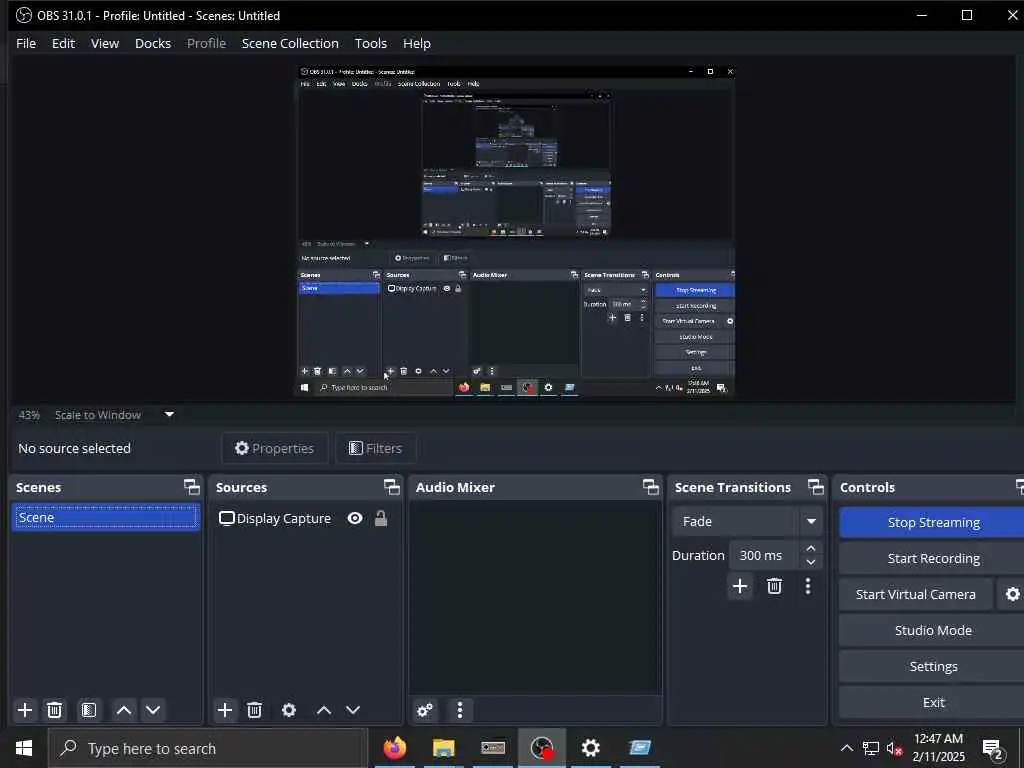This screenshot has width=1024, height=768.
Task: Add a new source with plus icon
Action: click(225, 710)
